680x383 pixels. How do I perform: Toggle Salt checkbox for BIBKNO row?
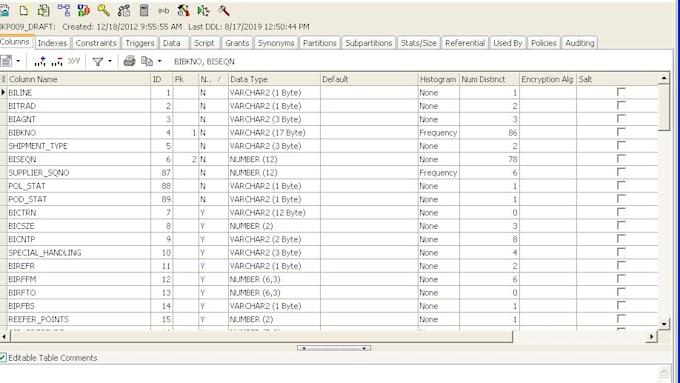coord(621,132)
